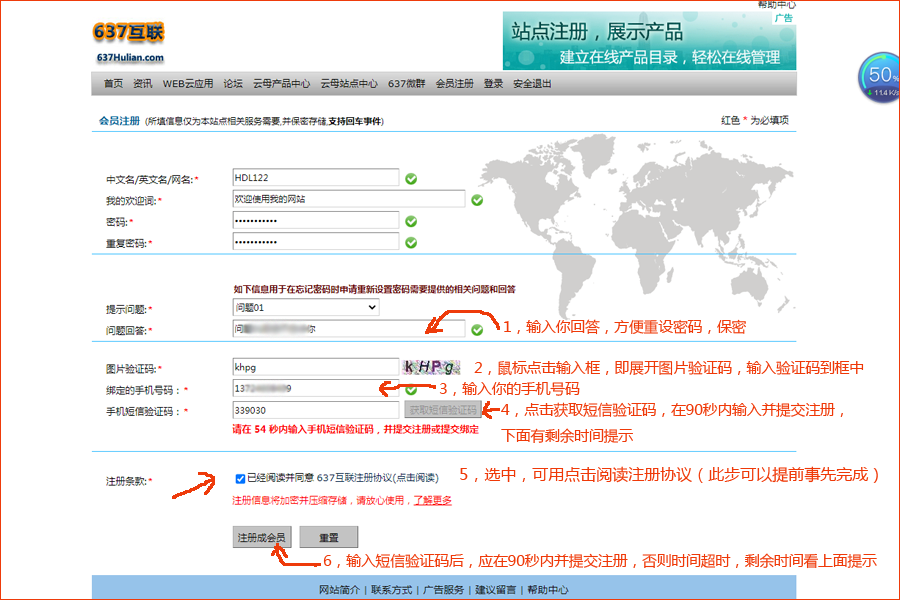Click the 站点注册 banner advertisement
Viewport: 900px width, 600px height.
click(649, 41)
